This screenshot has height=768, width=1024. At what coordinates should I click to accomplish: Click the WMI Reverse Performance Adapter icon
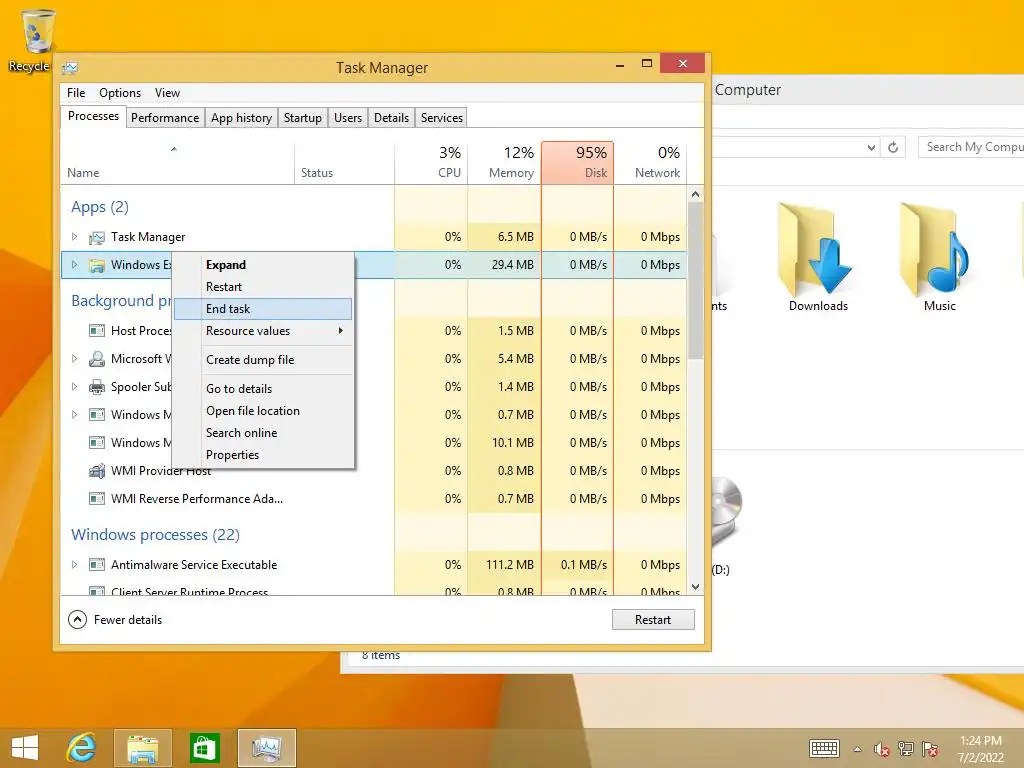[97, 499]
